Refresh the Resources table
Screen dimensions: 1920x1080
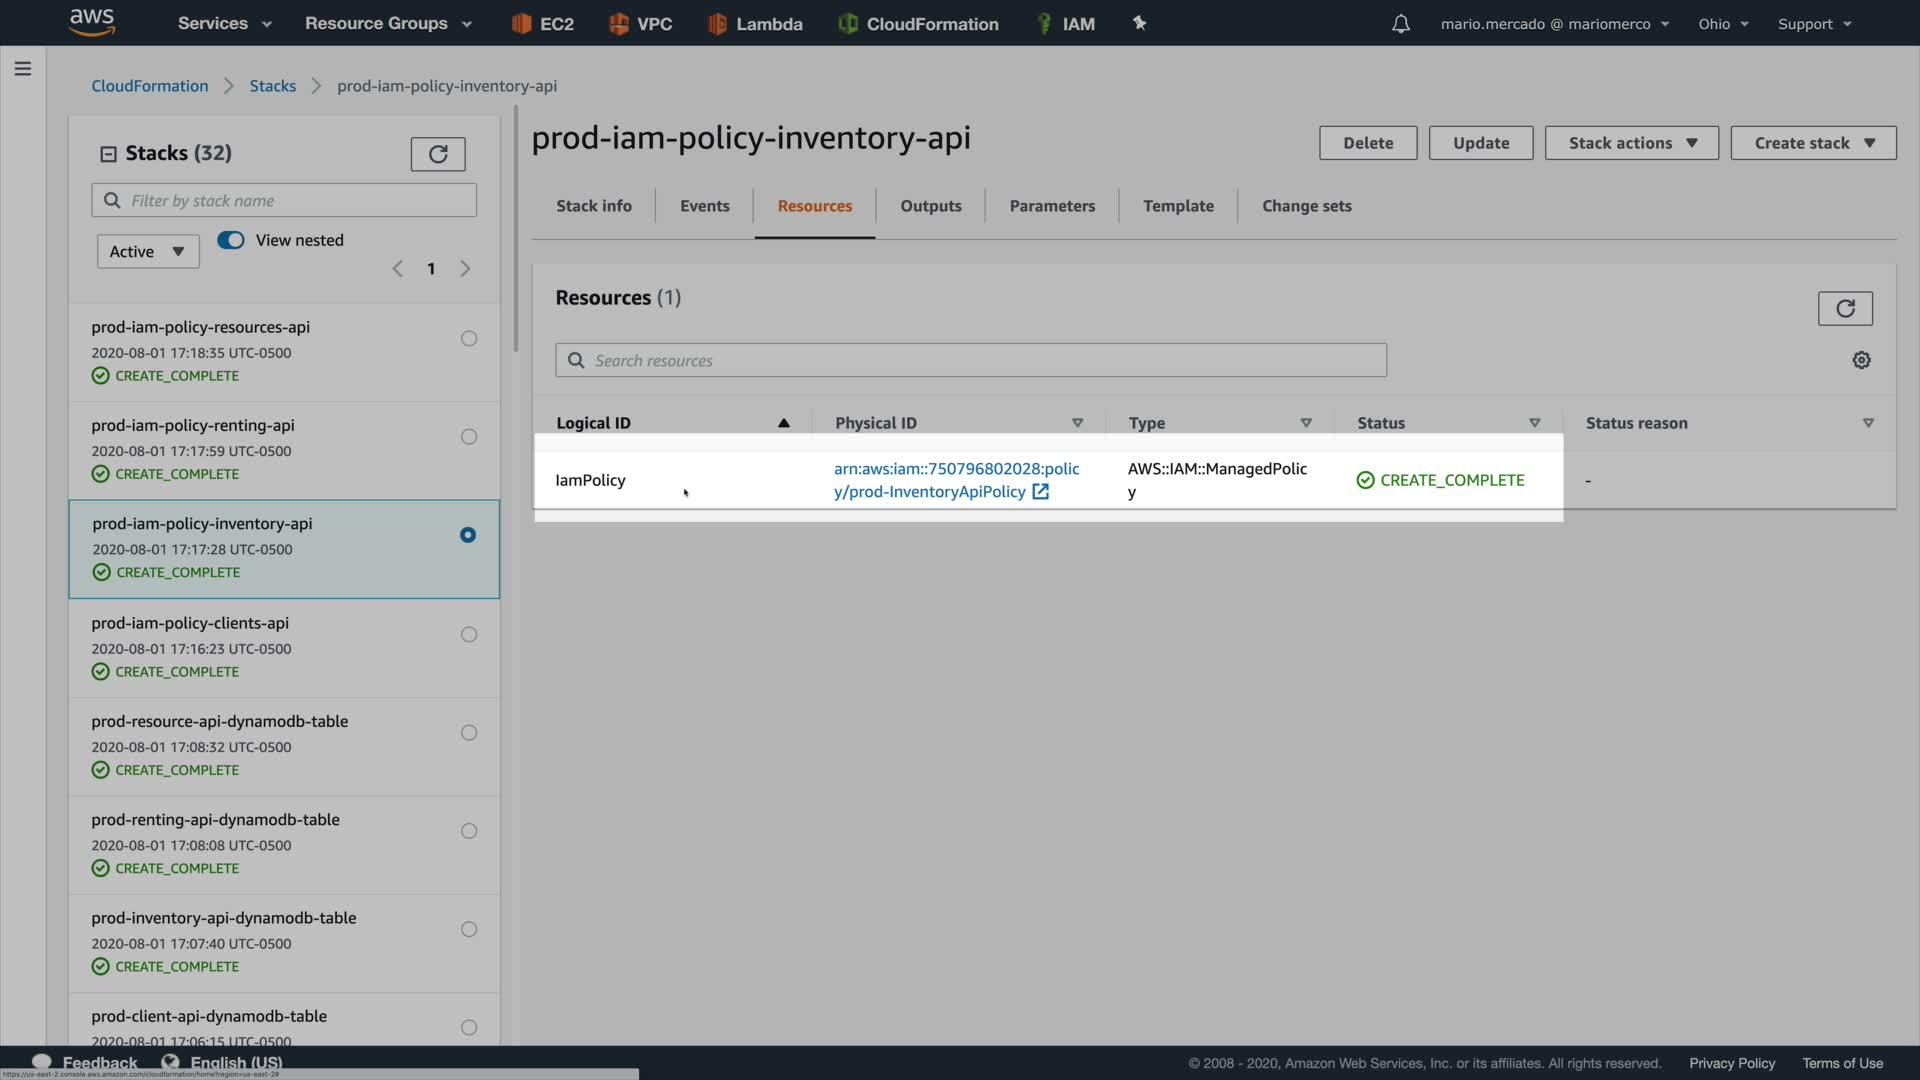(1844, 308)
